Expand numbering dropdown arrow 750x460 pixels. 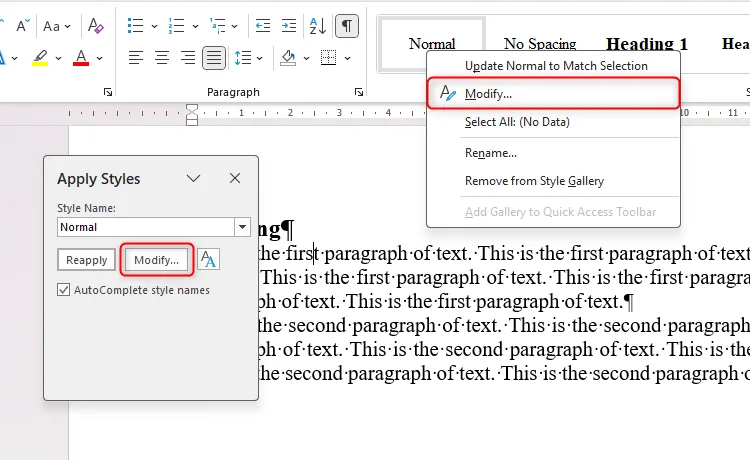(x=195, y=26)
